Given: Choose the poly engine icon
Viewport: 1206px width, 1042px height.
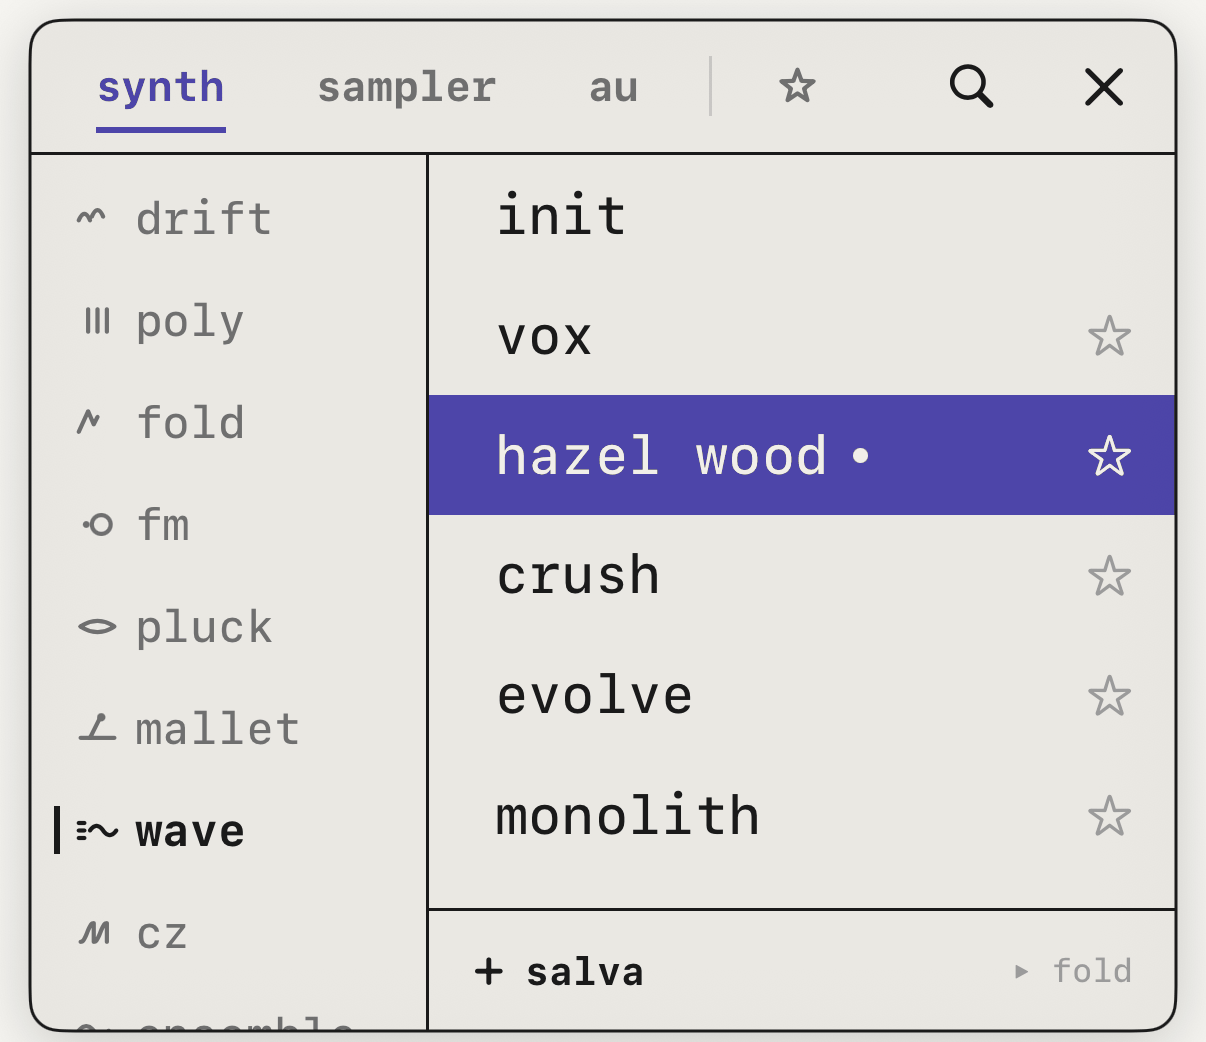Looking at the screenshot, I should click(x=97, y=321).
